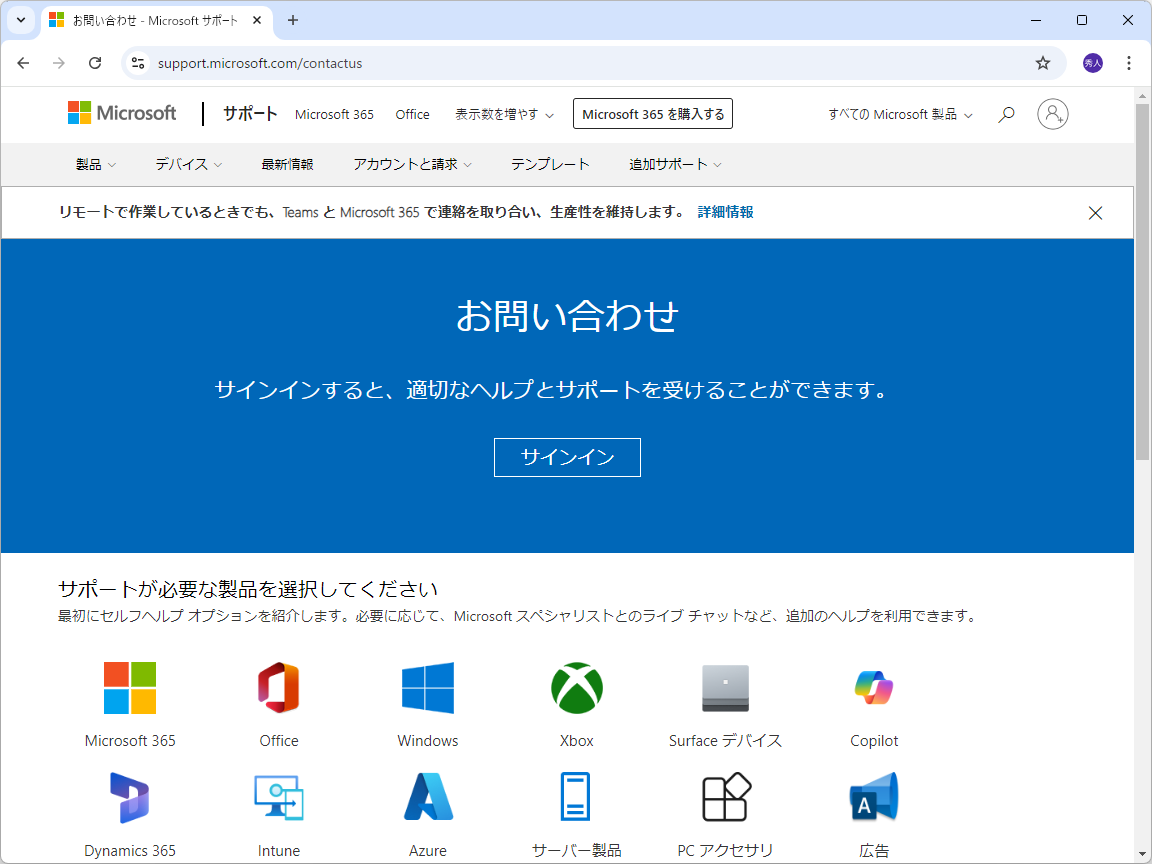This screenshot has height=864, width=1152.
Task: Choose the Windows product icon
Action: point(427,688)
